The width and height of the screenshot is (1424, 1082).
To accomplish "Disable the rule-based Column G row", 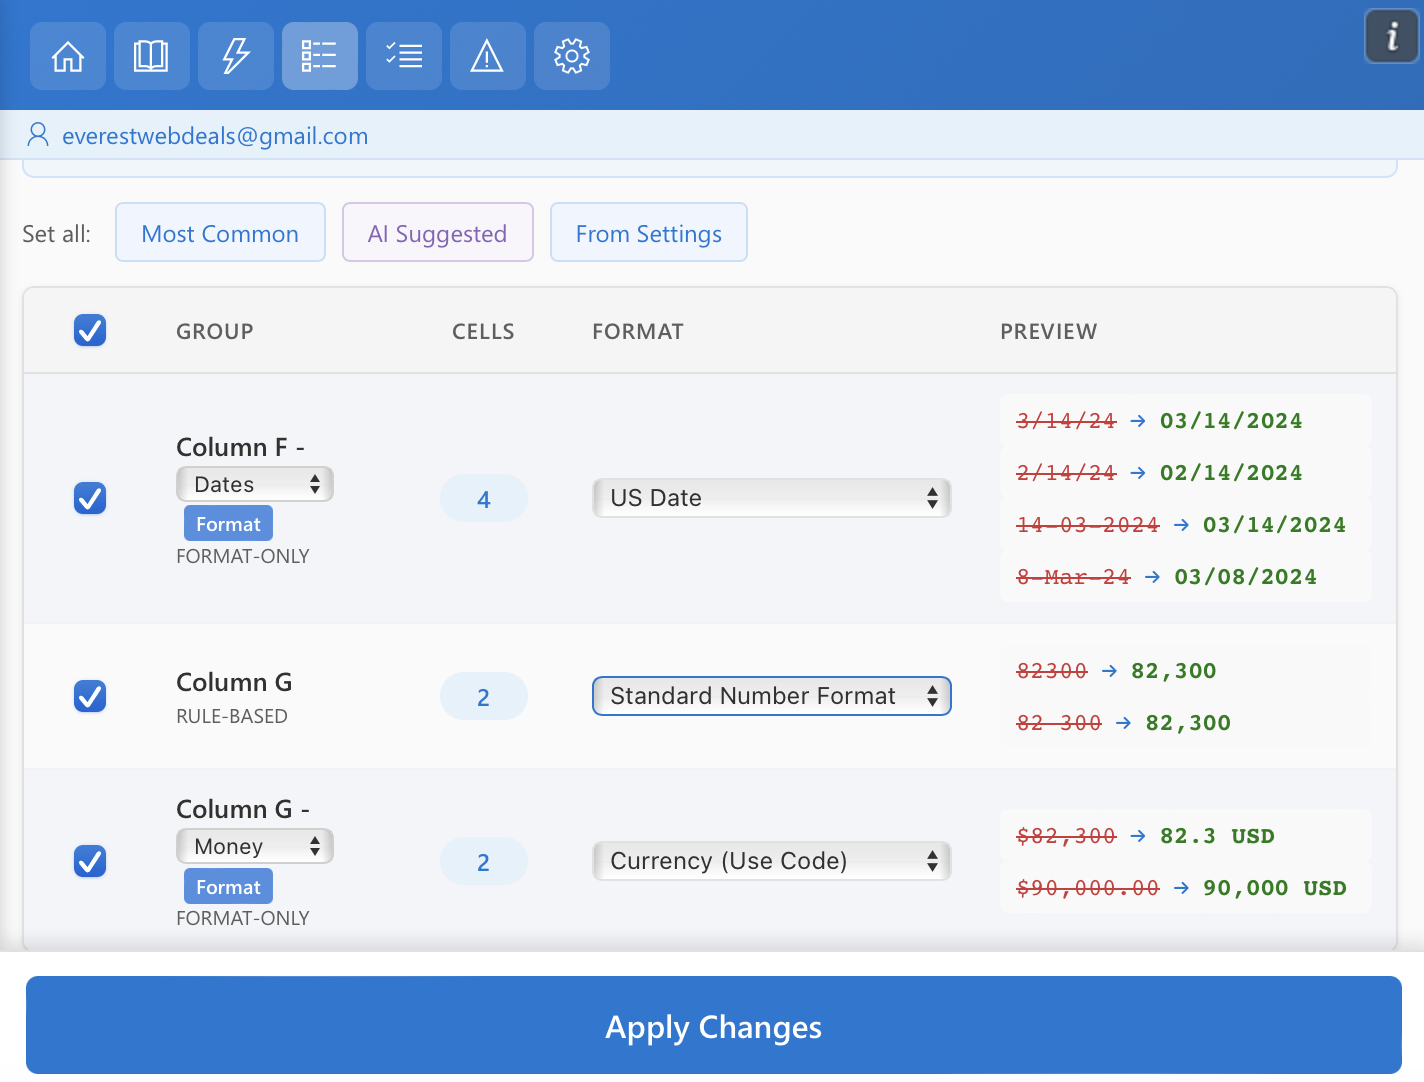I will tap(90, 696).
